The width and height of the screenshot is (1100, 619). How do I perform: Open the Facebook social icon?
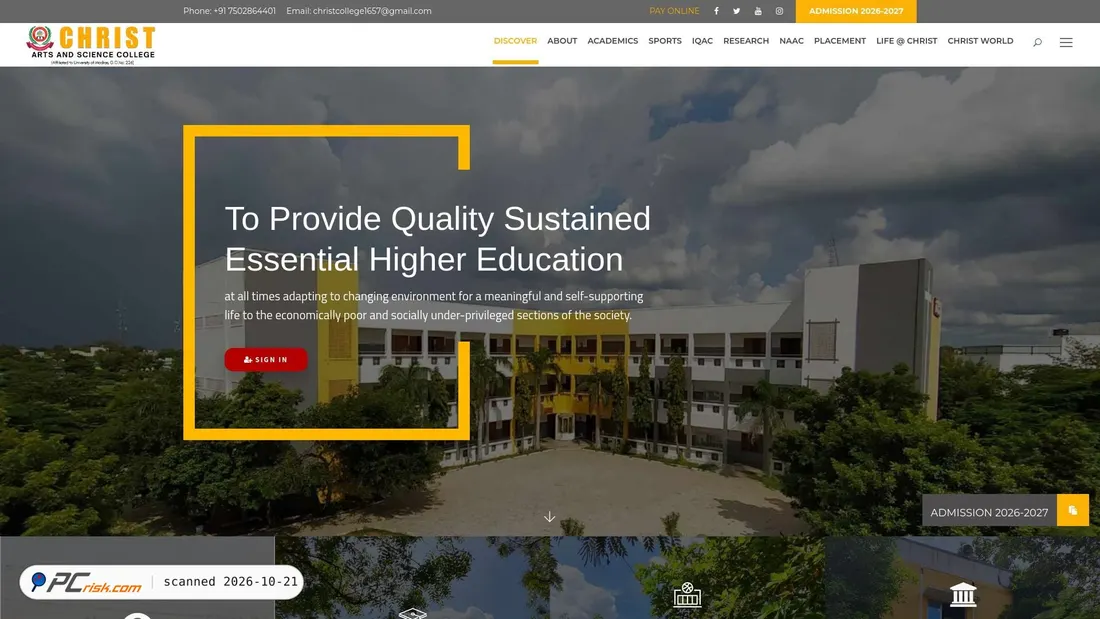click(x=716, y=11)
